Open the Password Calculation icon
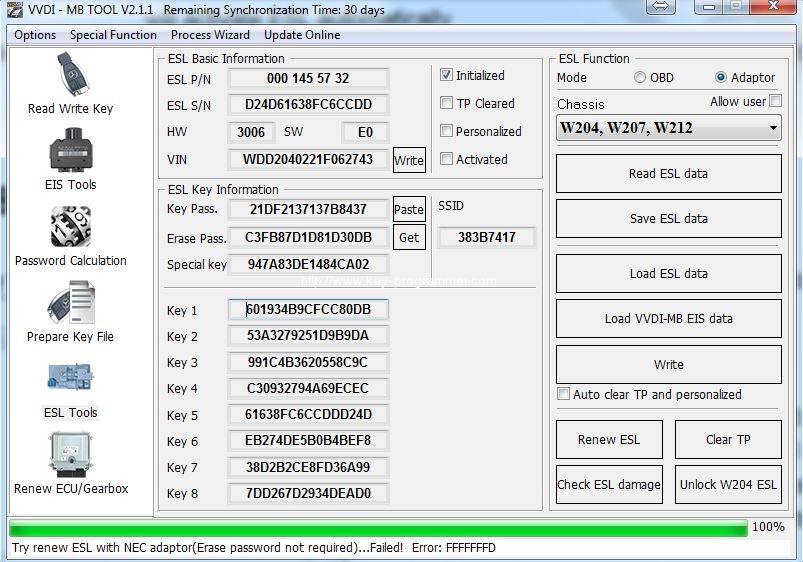Image resolution: width=803 pixels, height=562 pixels. tap(70, 228)
